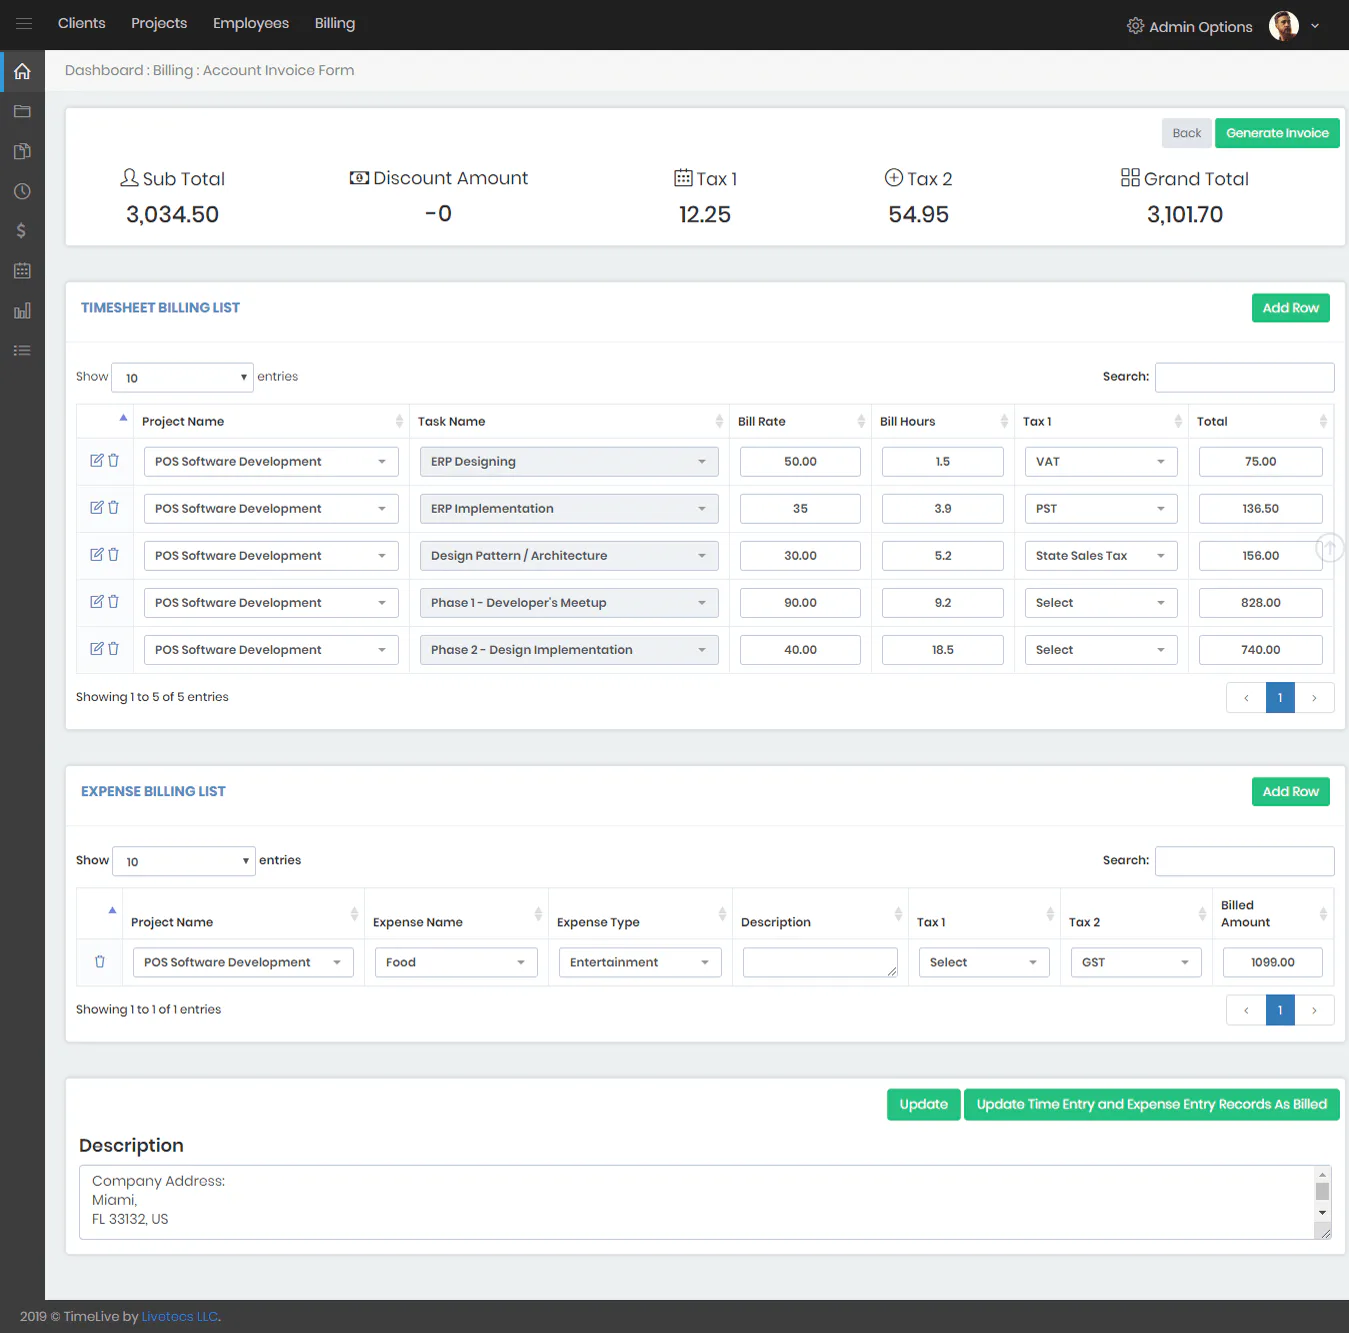
Task: Click Add Row in Expense Billing List
Action: [1290, 791]
